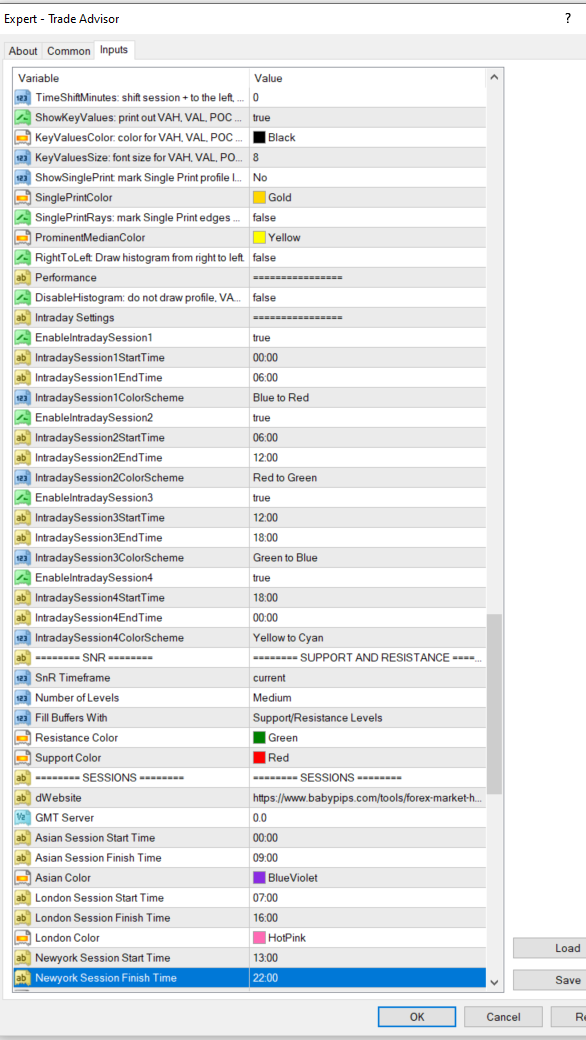The width and height of the screenshot is (586, 1040).
Task: Open Fill Buffers With value dropdown
Action: click(x=367, y=717)
